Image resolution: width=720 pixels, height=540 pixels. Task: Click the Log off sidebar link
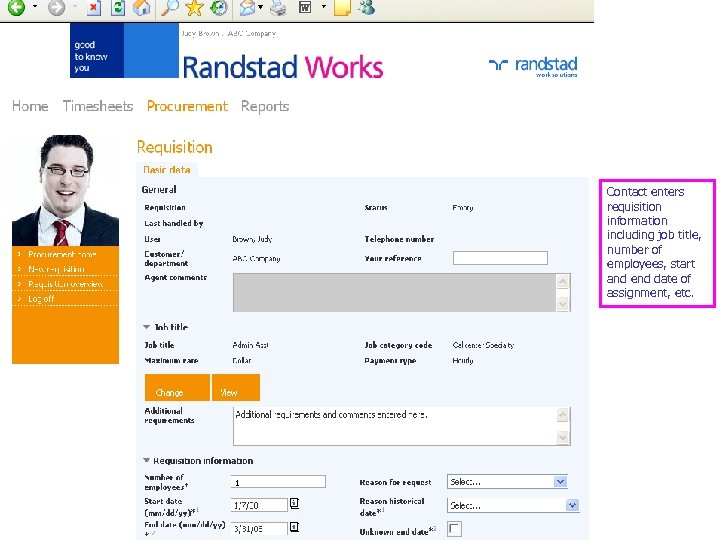41,299
